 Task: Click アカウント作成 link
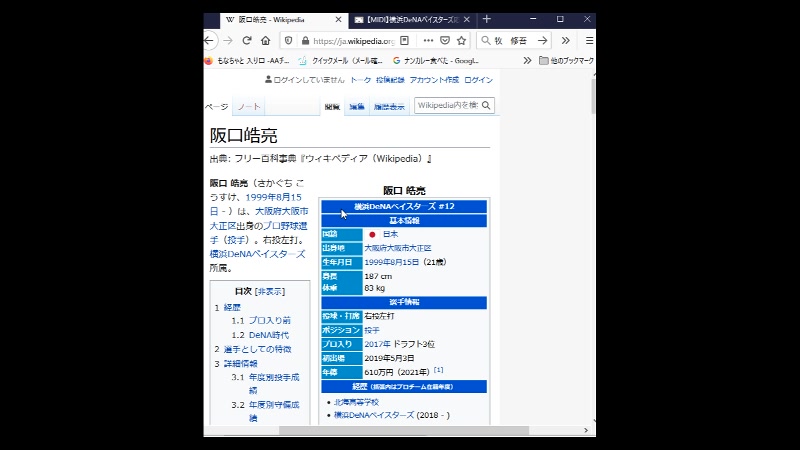(x=434, y=80)
